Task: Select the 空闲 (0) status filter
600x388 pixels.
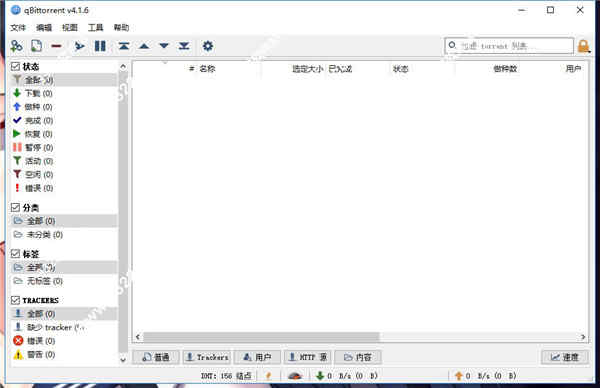Action: tap(64, 174)
